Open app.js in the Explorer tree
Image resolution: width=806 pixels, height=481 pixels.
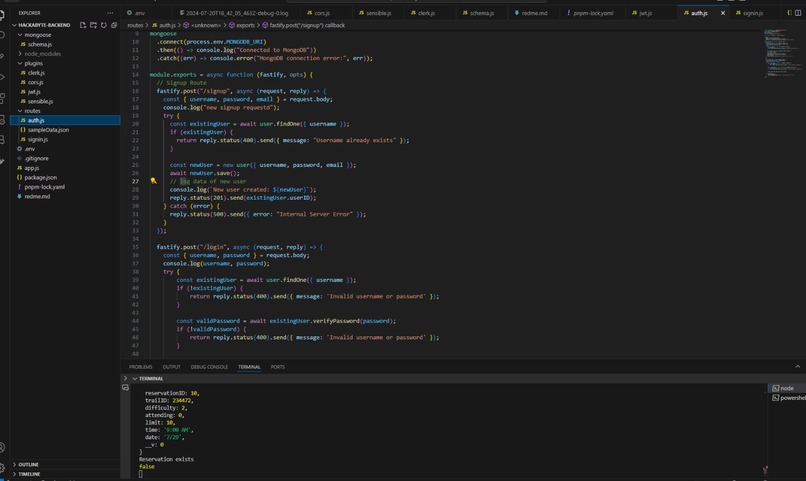[65, 168]
